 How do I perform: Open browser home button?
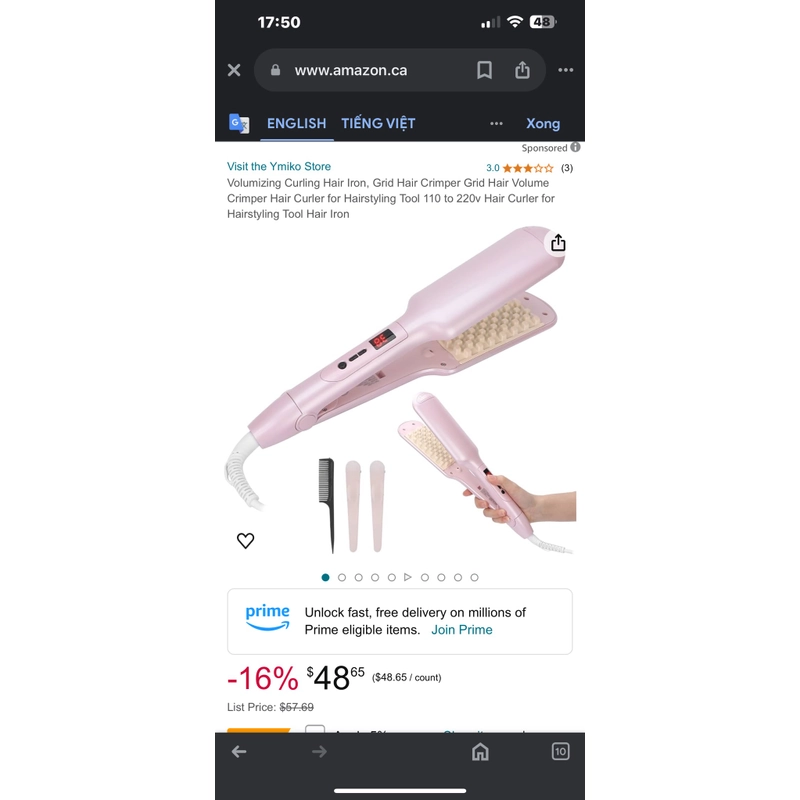(480, 752)
